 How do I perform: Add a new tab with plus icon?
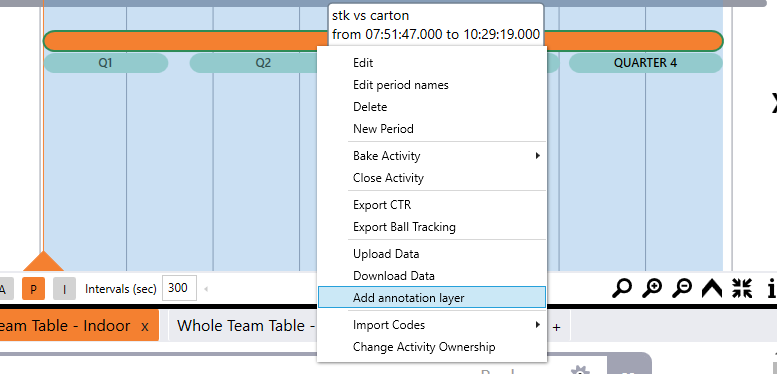coord(556,327)
